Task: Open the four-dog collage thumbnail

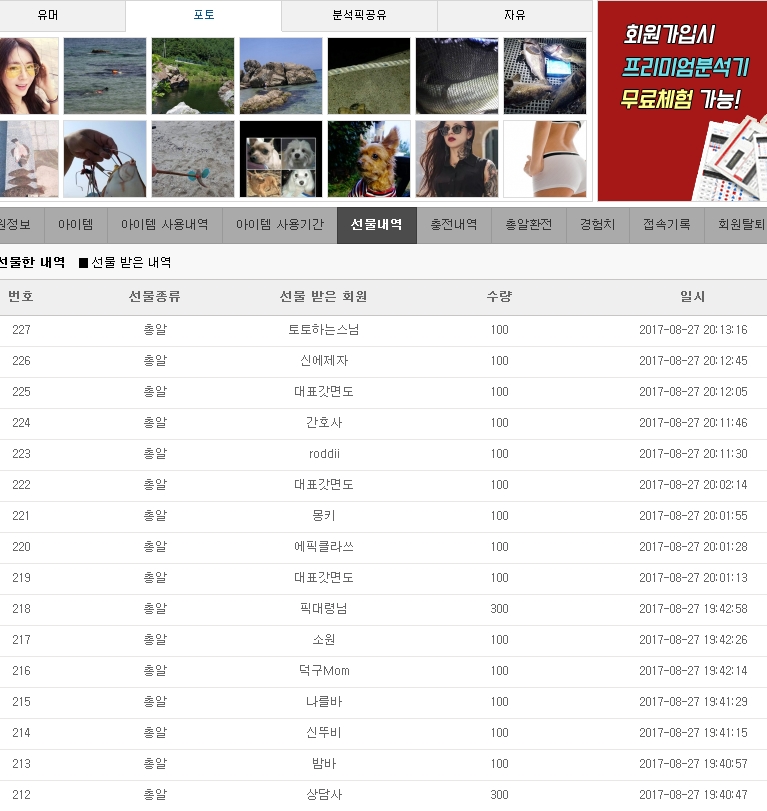Action: pyautogui.click(x=281, y=159)
